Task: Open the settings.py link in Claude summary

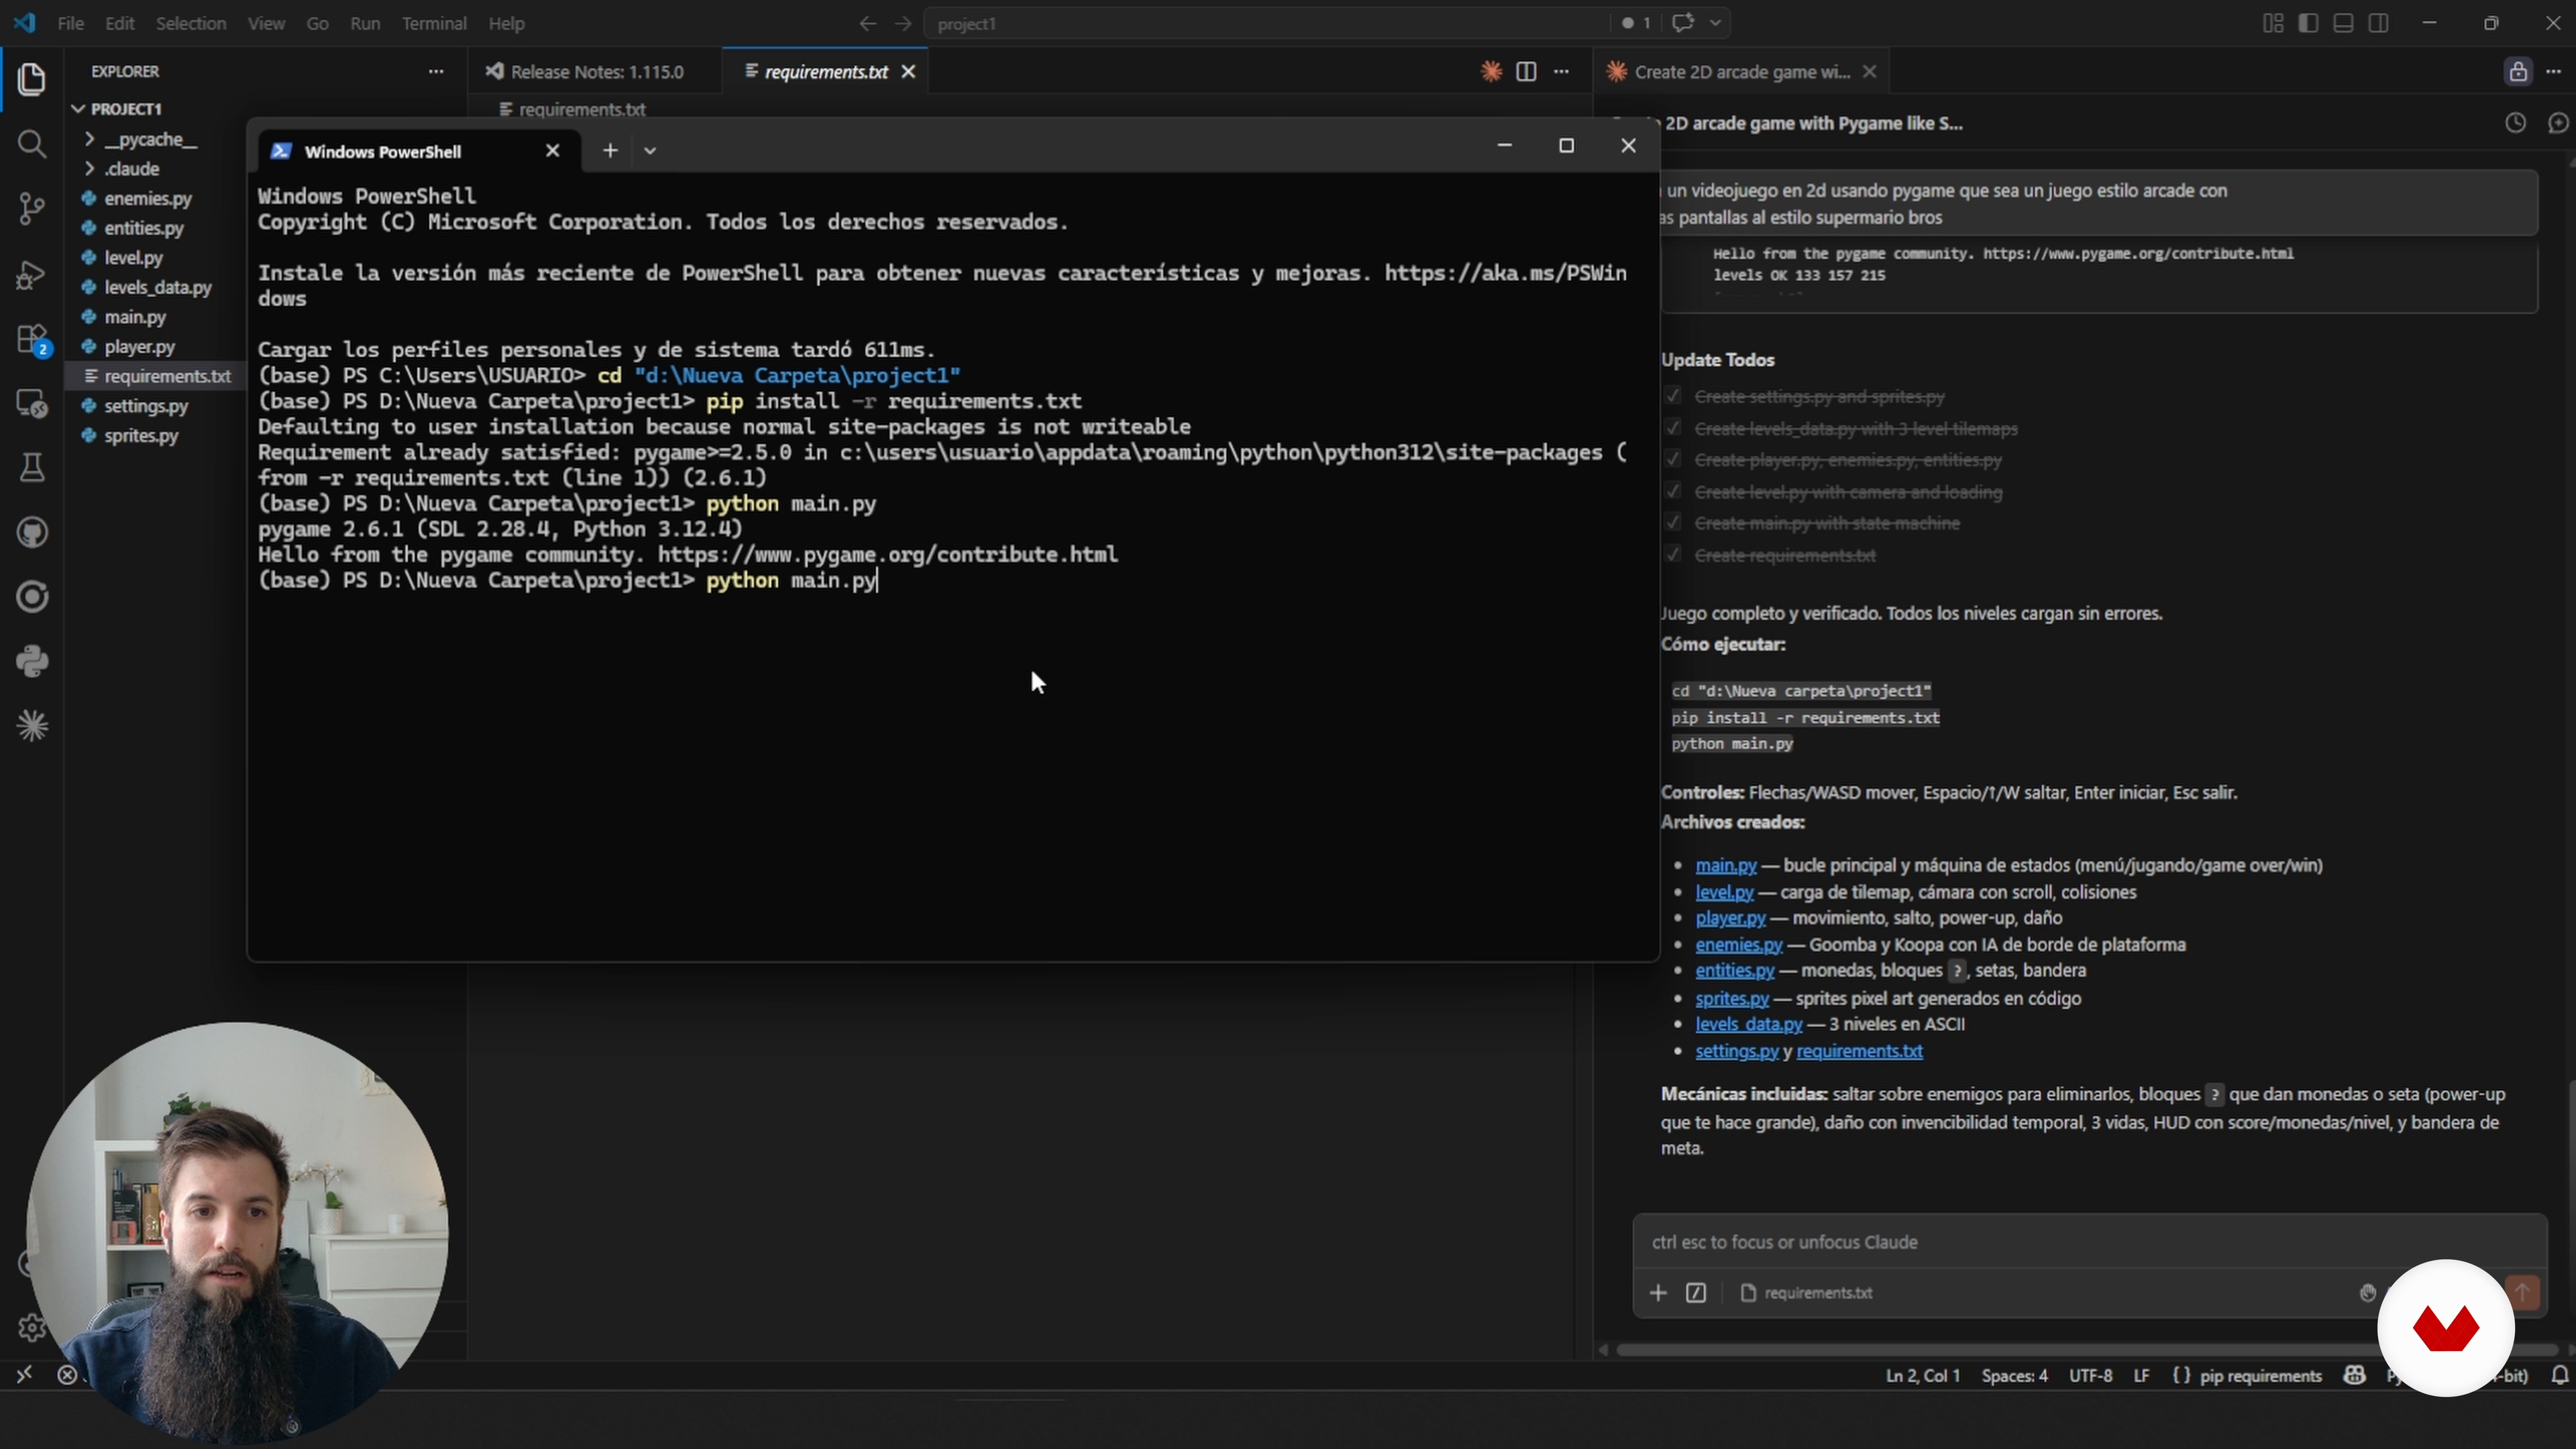Action: (1736, 1051)
